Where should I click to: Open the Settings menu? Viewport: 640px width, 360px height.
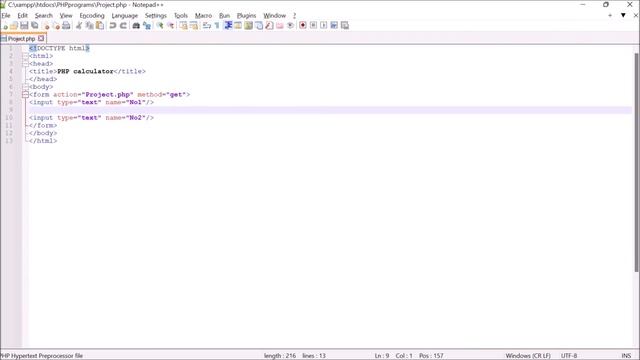(x=156, y=16)
